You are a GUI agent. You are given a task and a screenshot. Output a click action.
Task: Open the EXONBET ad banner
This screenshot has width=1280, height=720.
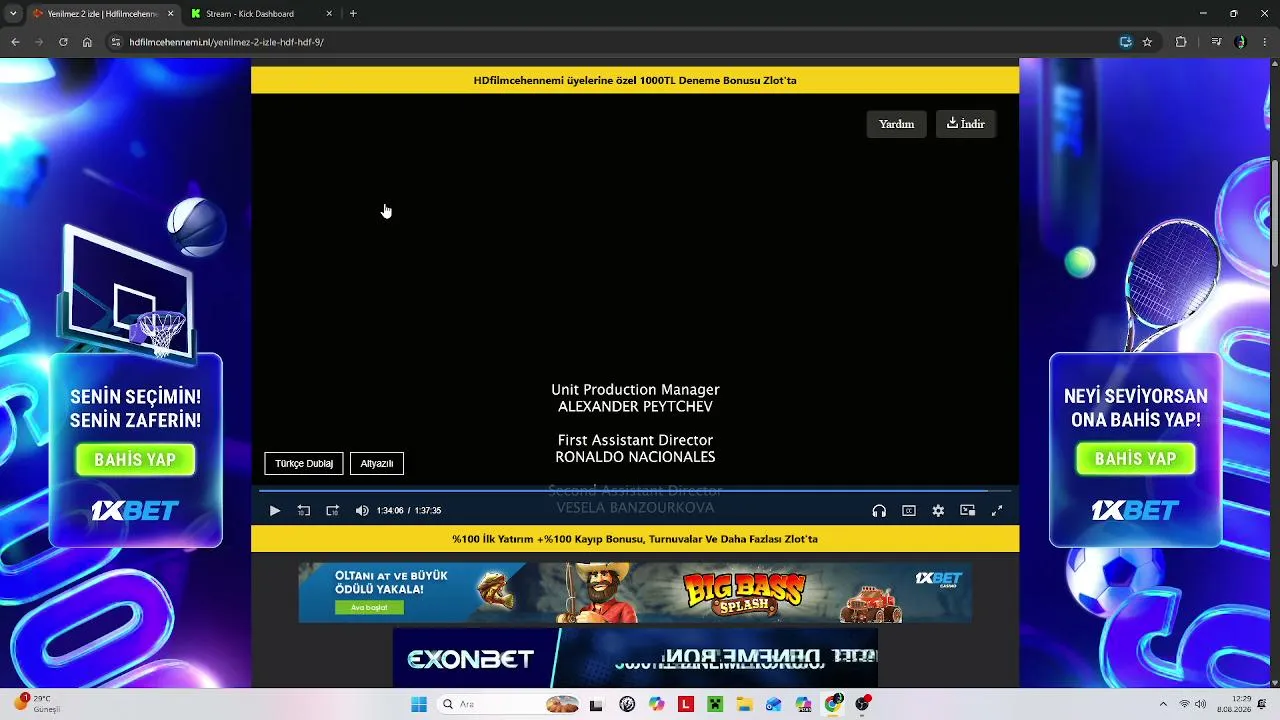click(635, 658)
